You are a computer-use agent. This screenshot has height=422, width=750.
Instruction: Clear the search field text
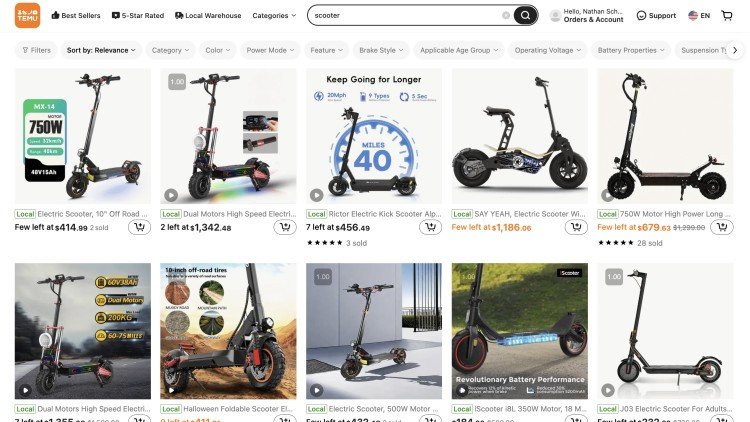pyautogui.click(x=506, y=15)
